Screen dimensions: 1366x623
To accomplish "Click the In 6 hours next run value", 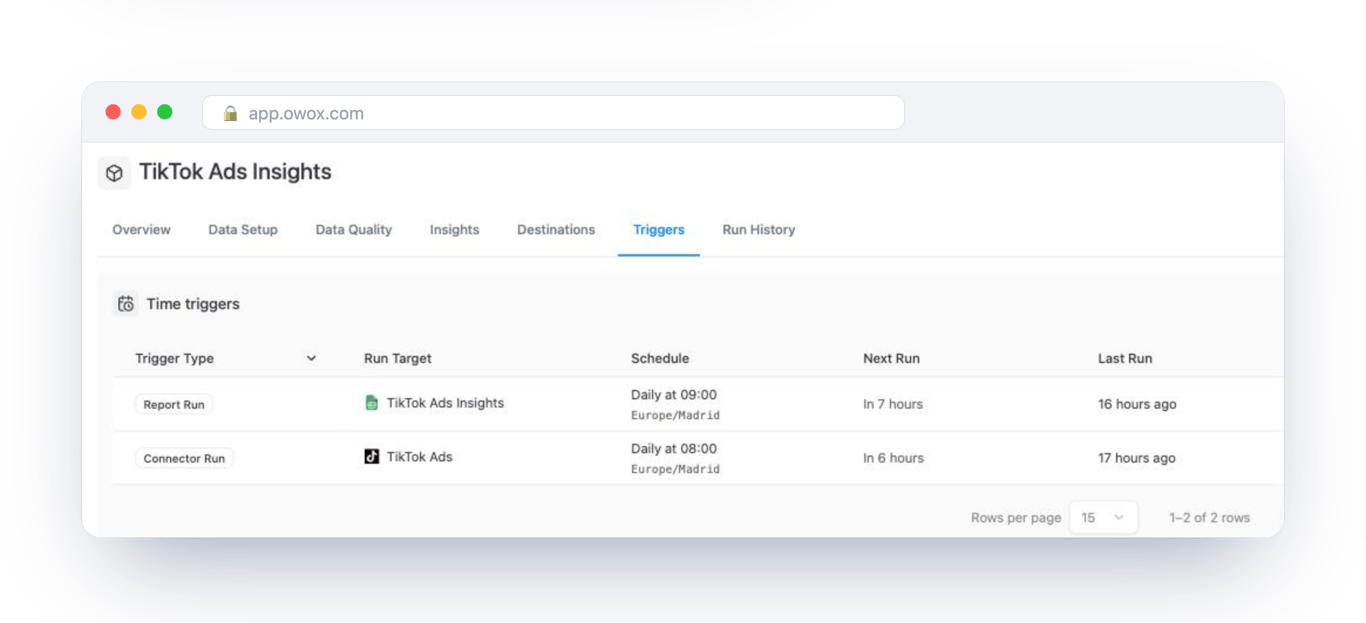I will tap(893, 459).
